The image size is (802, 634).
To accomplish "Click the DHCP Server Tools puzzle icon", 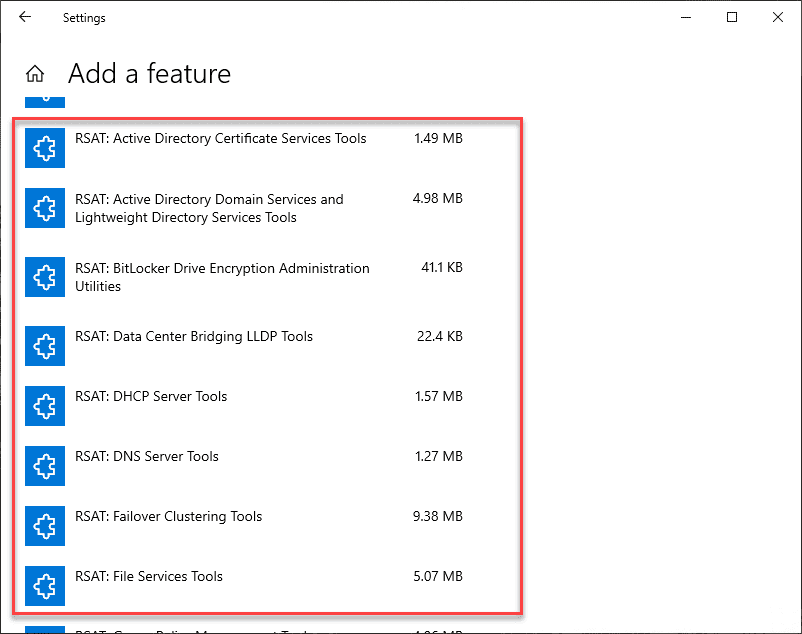I will point(45,406).
